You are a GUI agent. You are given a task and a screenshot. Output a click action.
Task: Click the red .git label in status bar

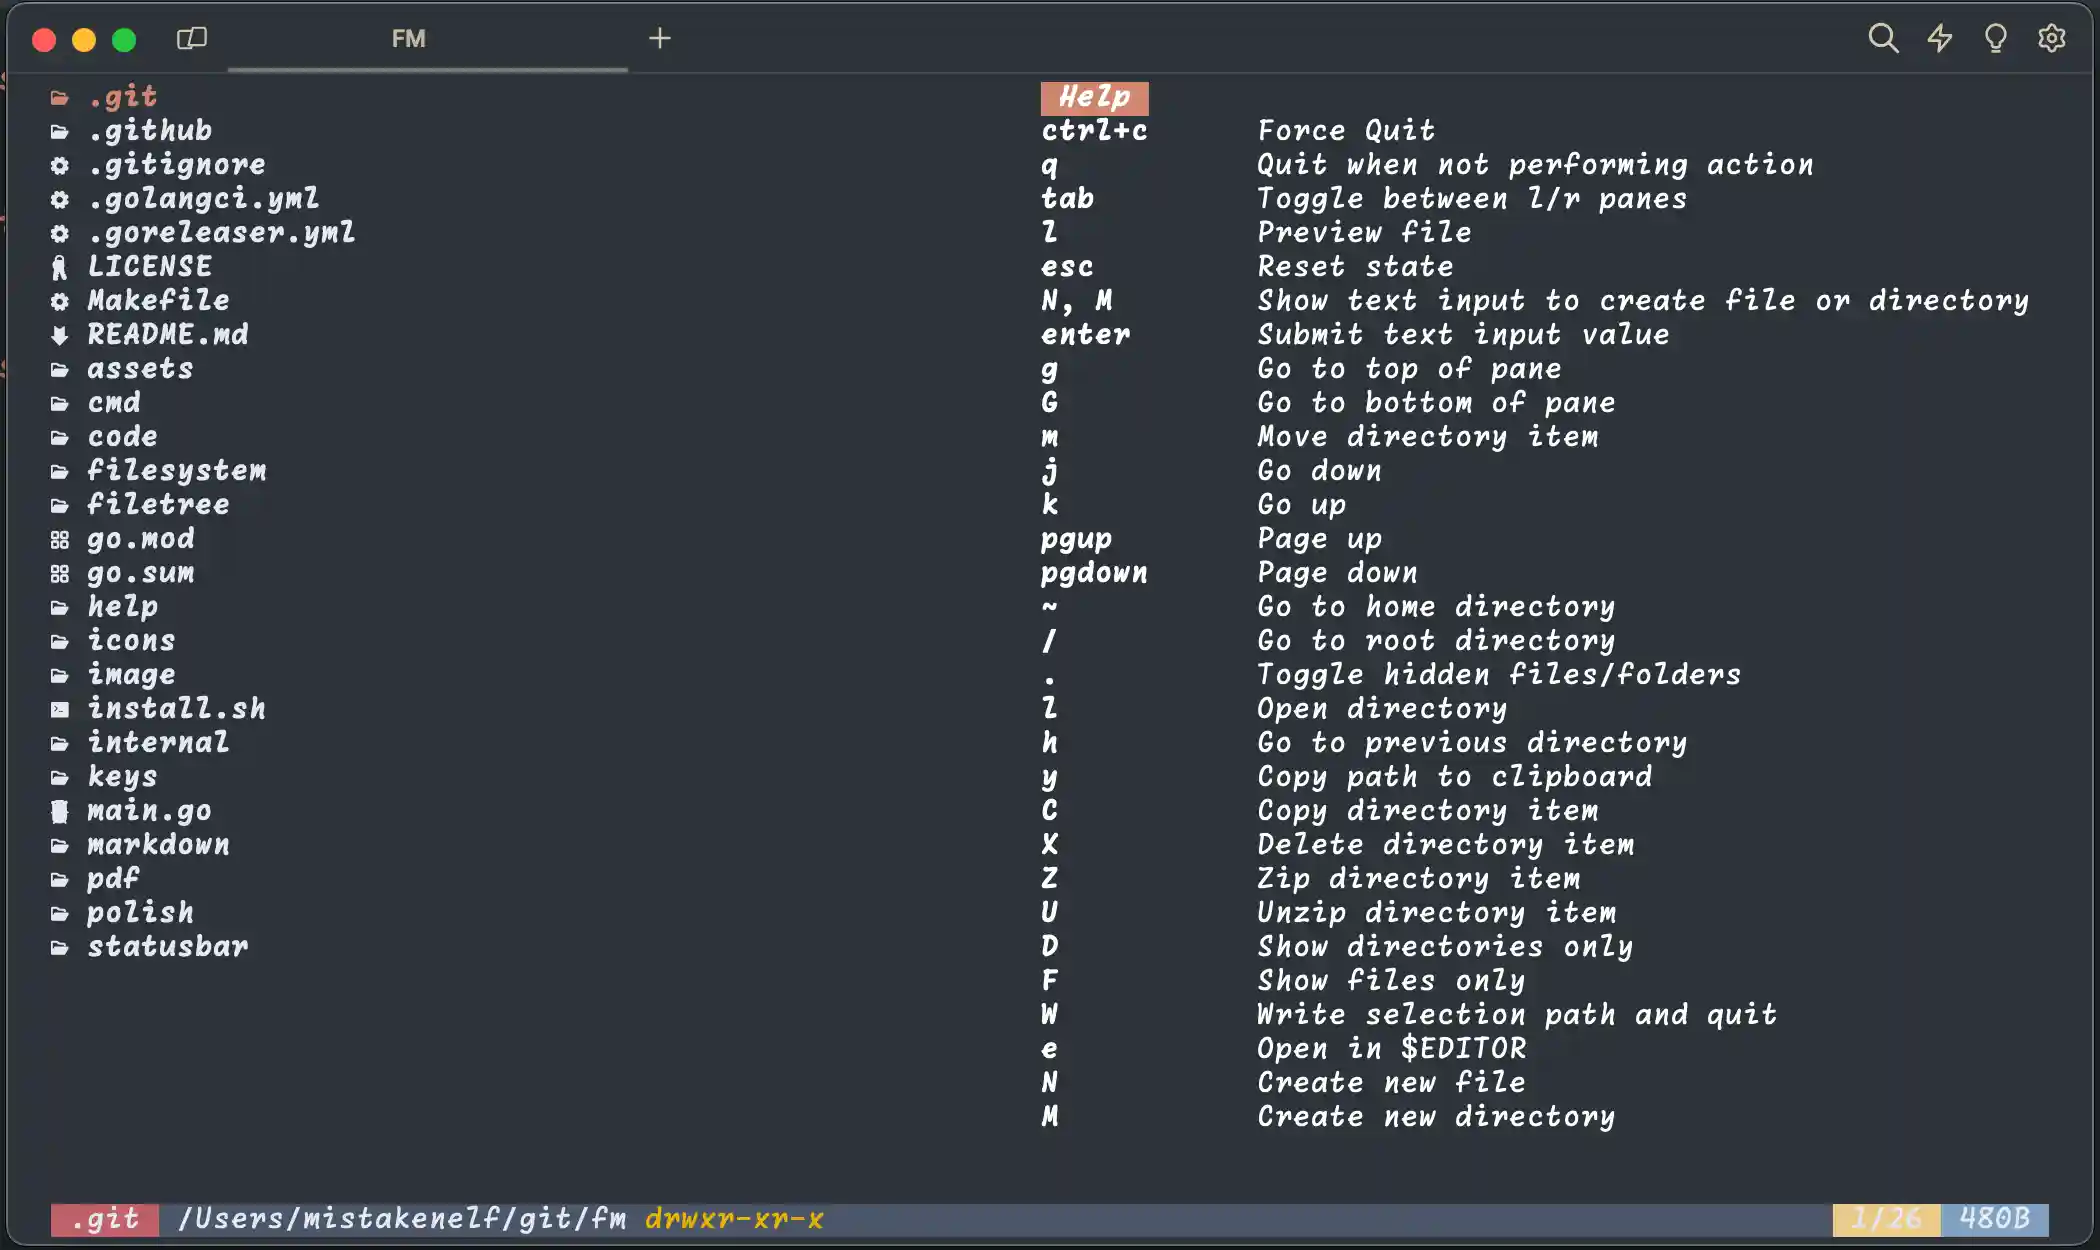click(105, 1219)
